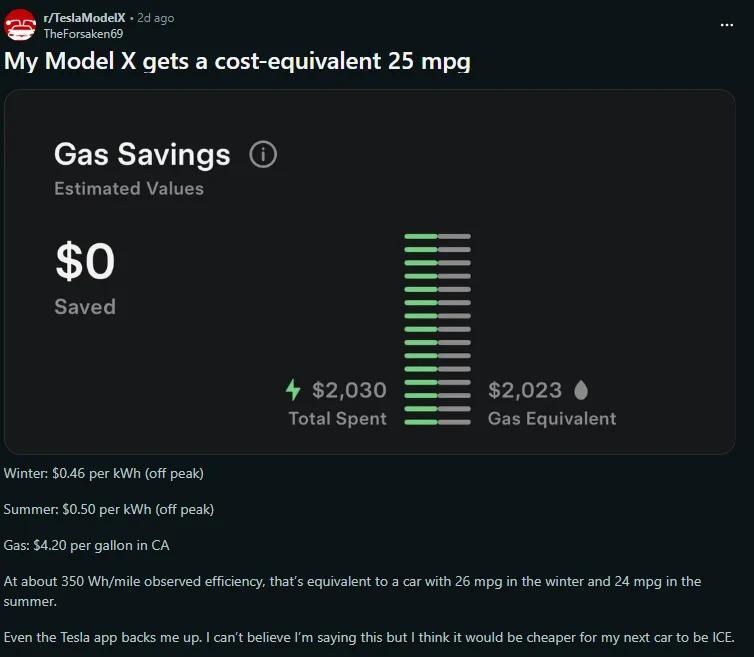The height and width of the screenshot is (657, 754).
Task: Click the Summer $0.50 per kWh line
Action: click(x=109, y=509)
